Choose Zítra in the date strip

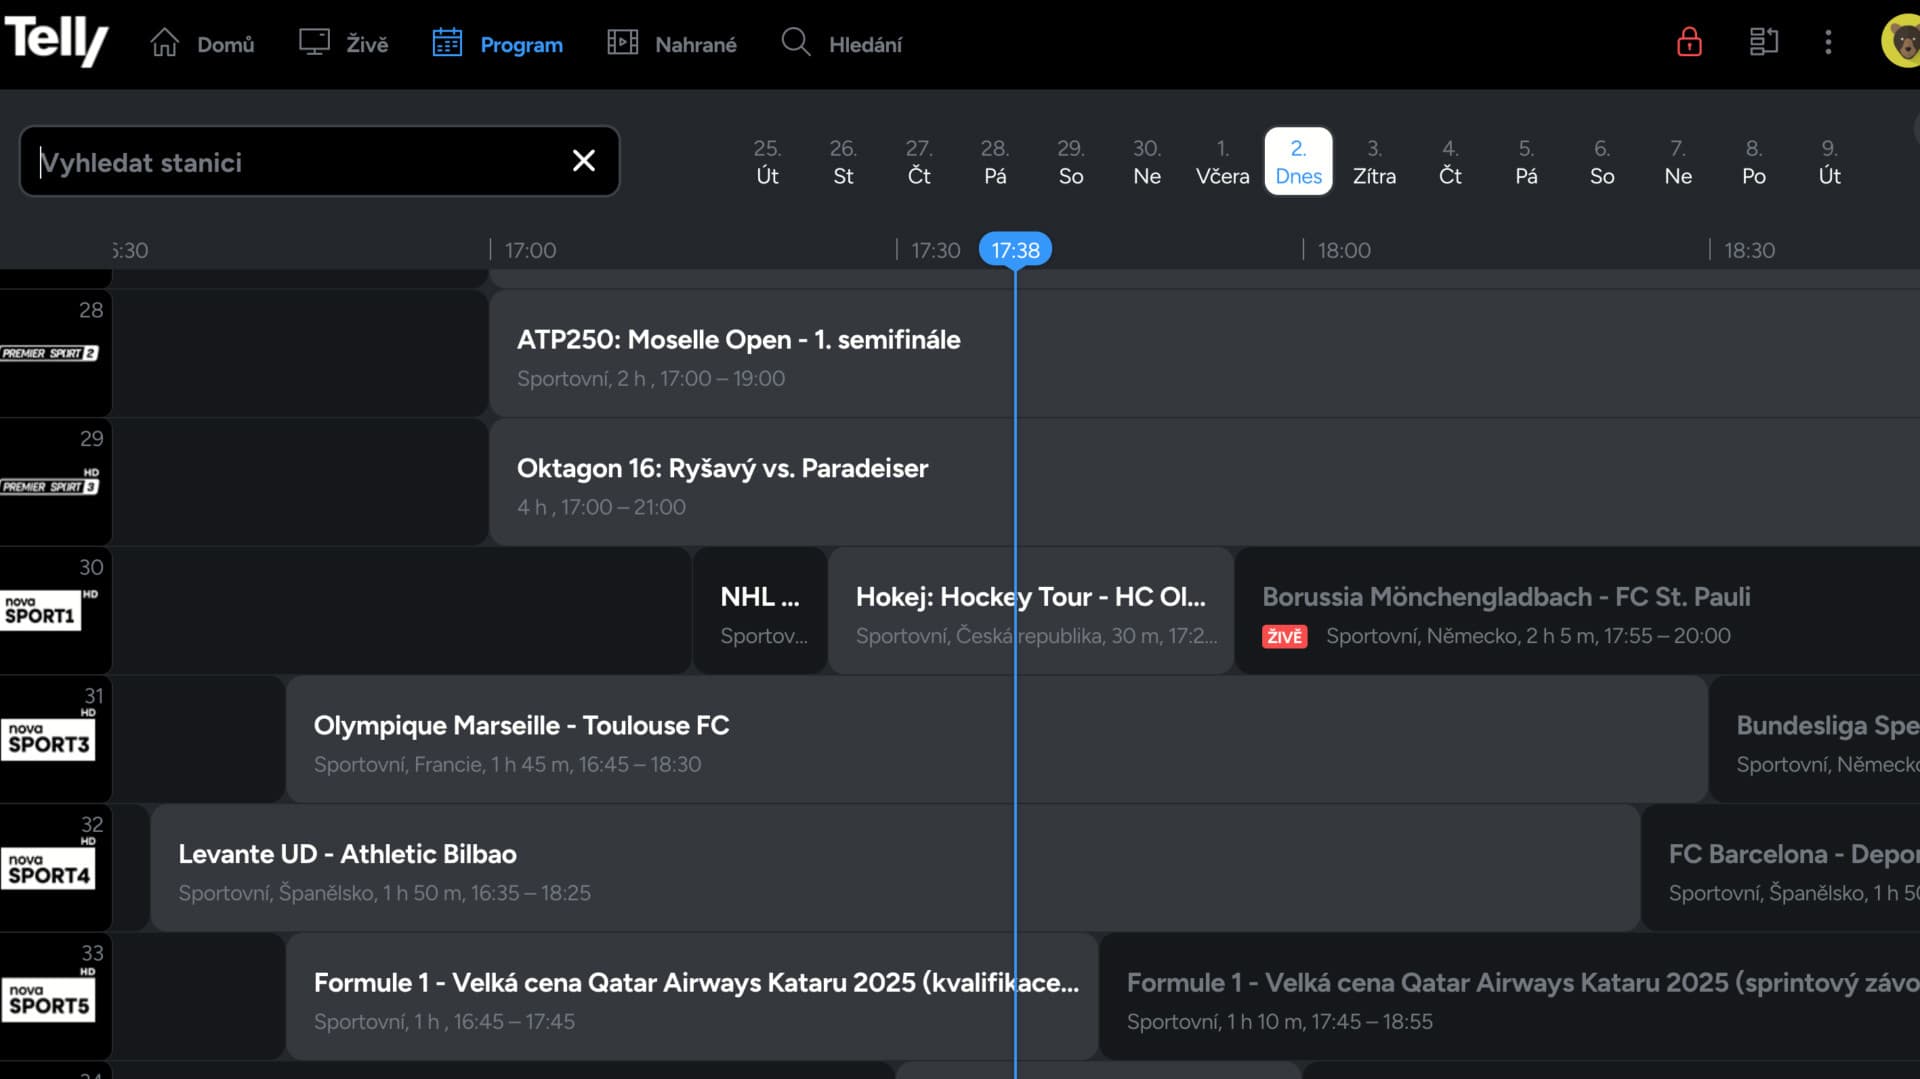click(x=1374, y=162)
